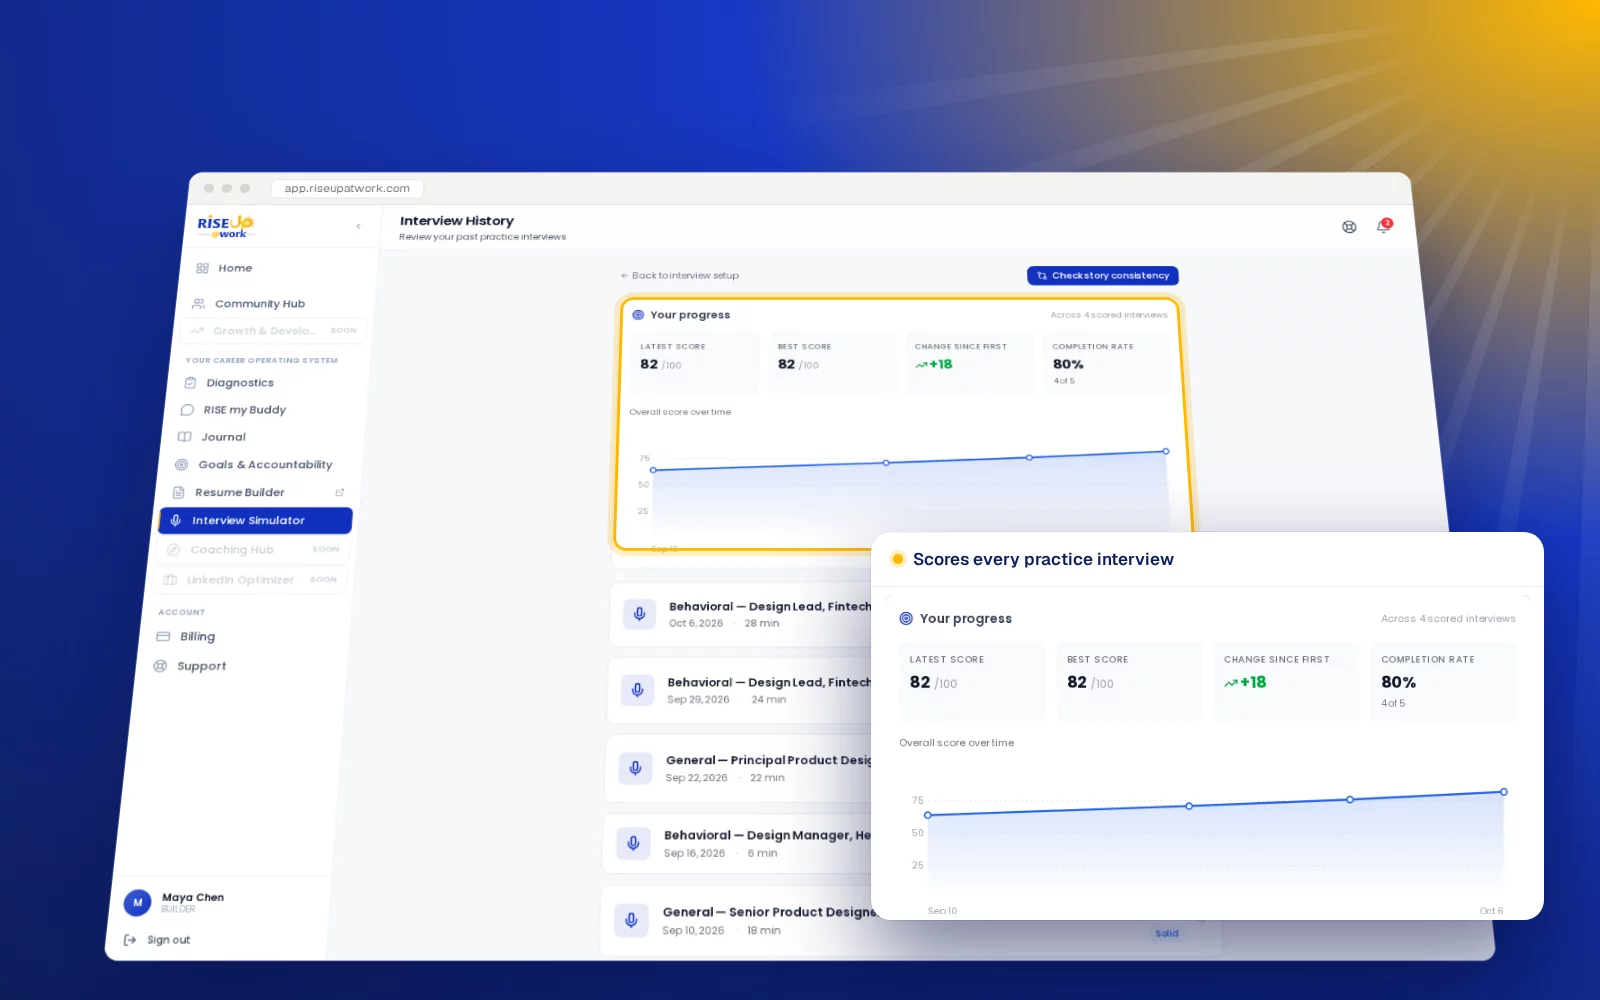Screen dimensions: 1600x1000
Task: Click Back to interview setup link
Action: coord(680,275)
